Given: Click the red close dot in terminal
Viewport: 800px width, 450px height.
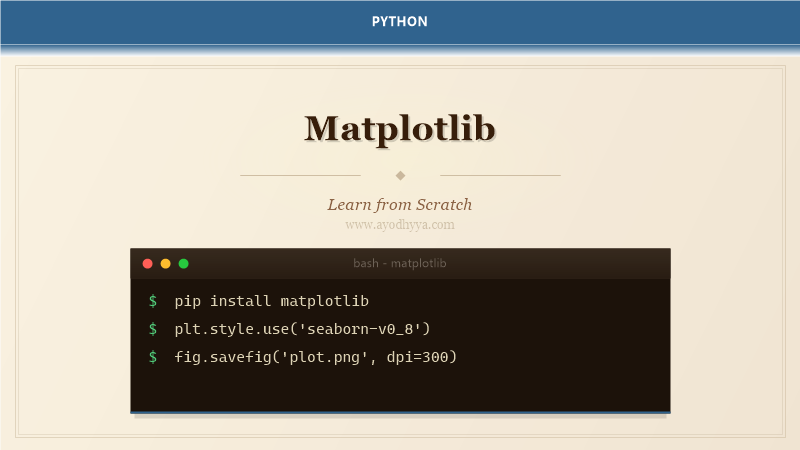Looking at the screenshot, I should 147,263.
